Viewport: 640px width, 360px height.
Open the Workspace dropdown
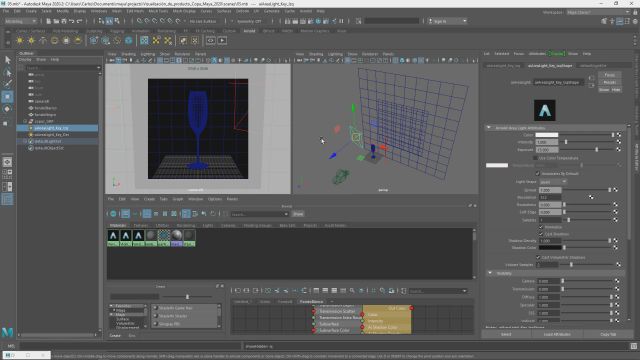[598, 12]
